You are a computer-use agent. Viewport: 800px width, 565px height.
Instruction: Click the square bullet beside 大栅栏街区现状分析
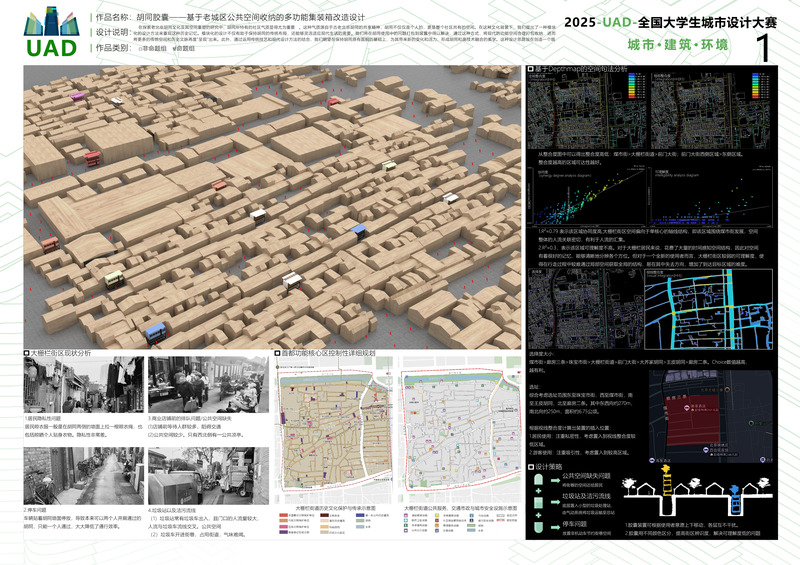coord(27,353)
